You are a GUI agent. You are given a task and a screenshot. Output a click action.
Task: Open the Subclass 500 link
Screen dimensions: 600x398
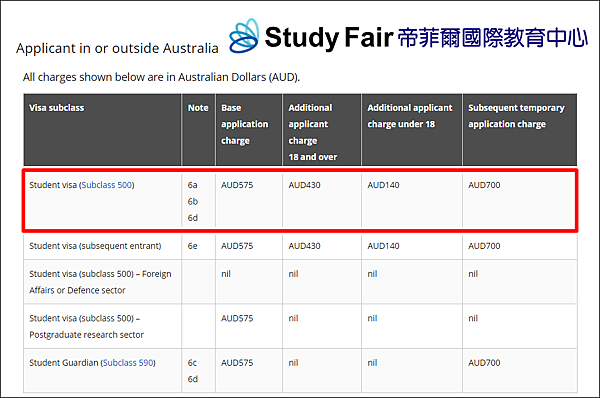(107, 185)
